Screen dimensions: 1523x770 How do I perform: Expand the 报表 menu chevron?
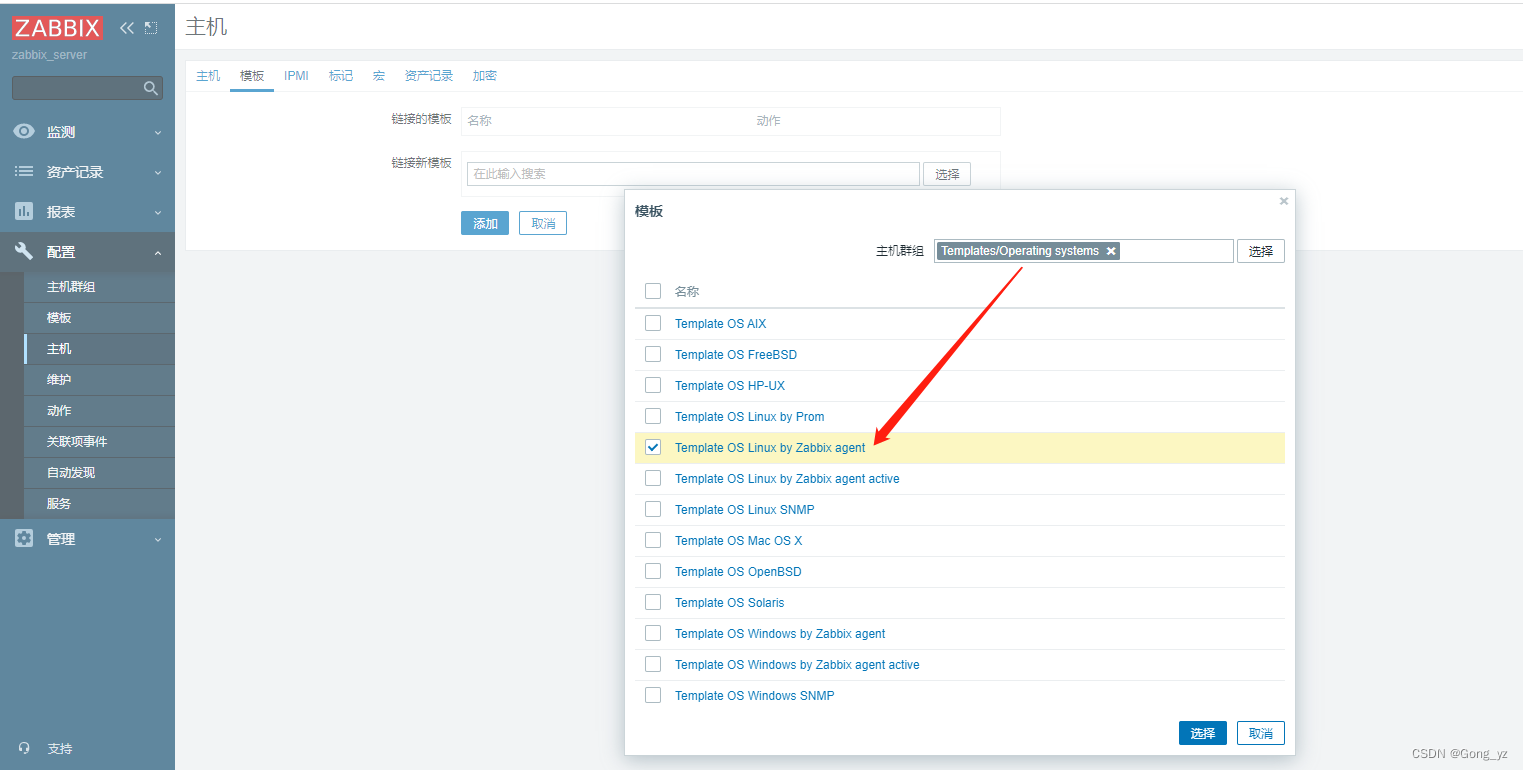(157, 212)
